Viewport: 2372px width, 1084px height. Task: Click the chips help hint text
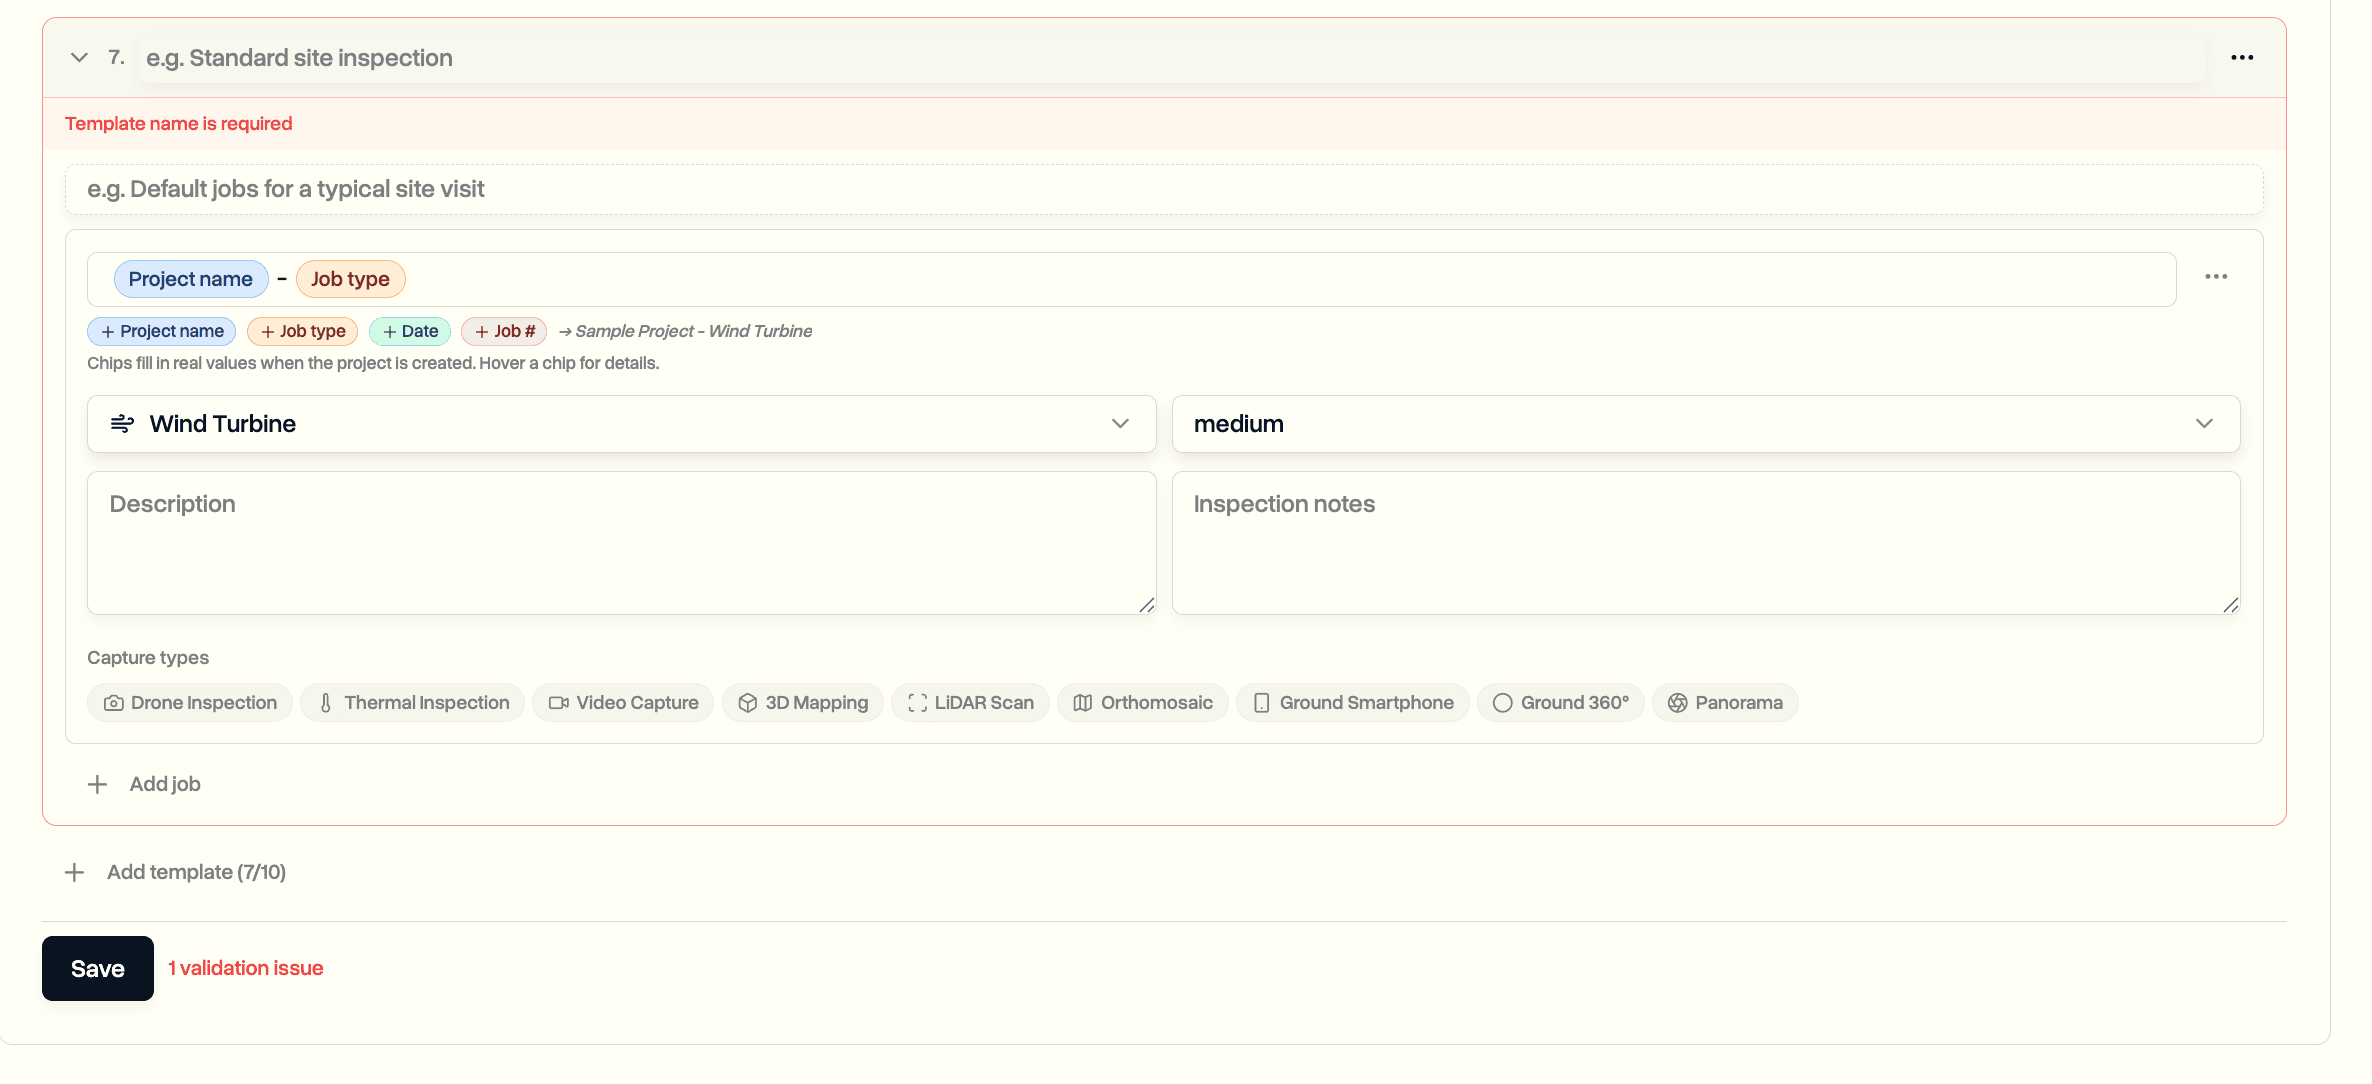point(373,363)
